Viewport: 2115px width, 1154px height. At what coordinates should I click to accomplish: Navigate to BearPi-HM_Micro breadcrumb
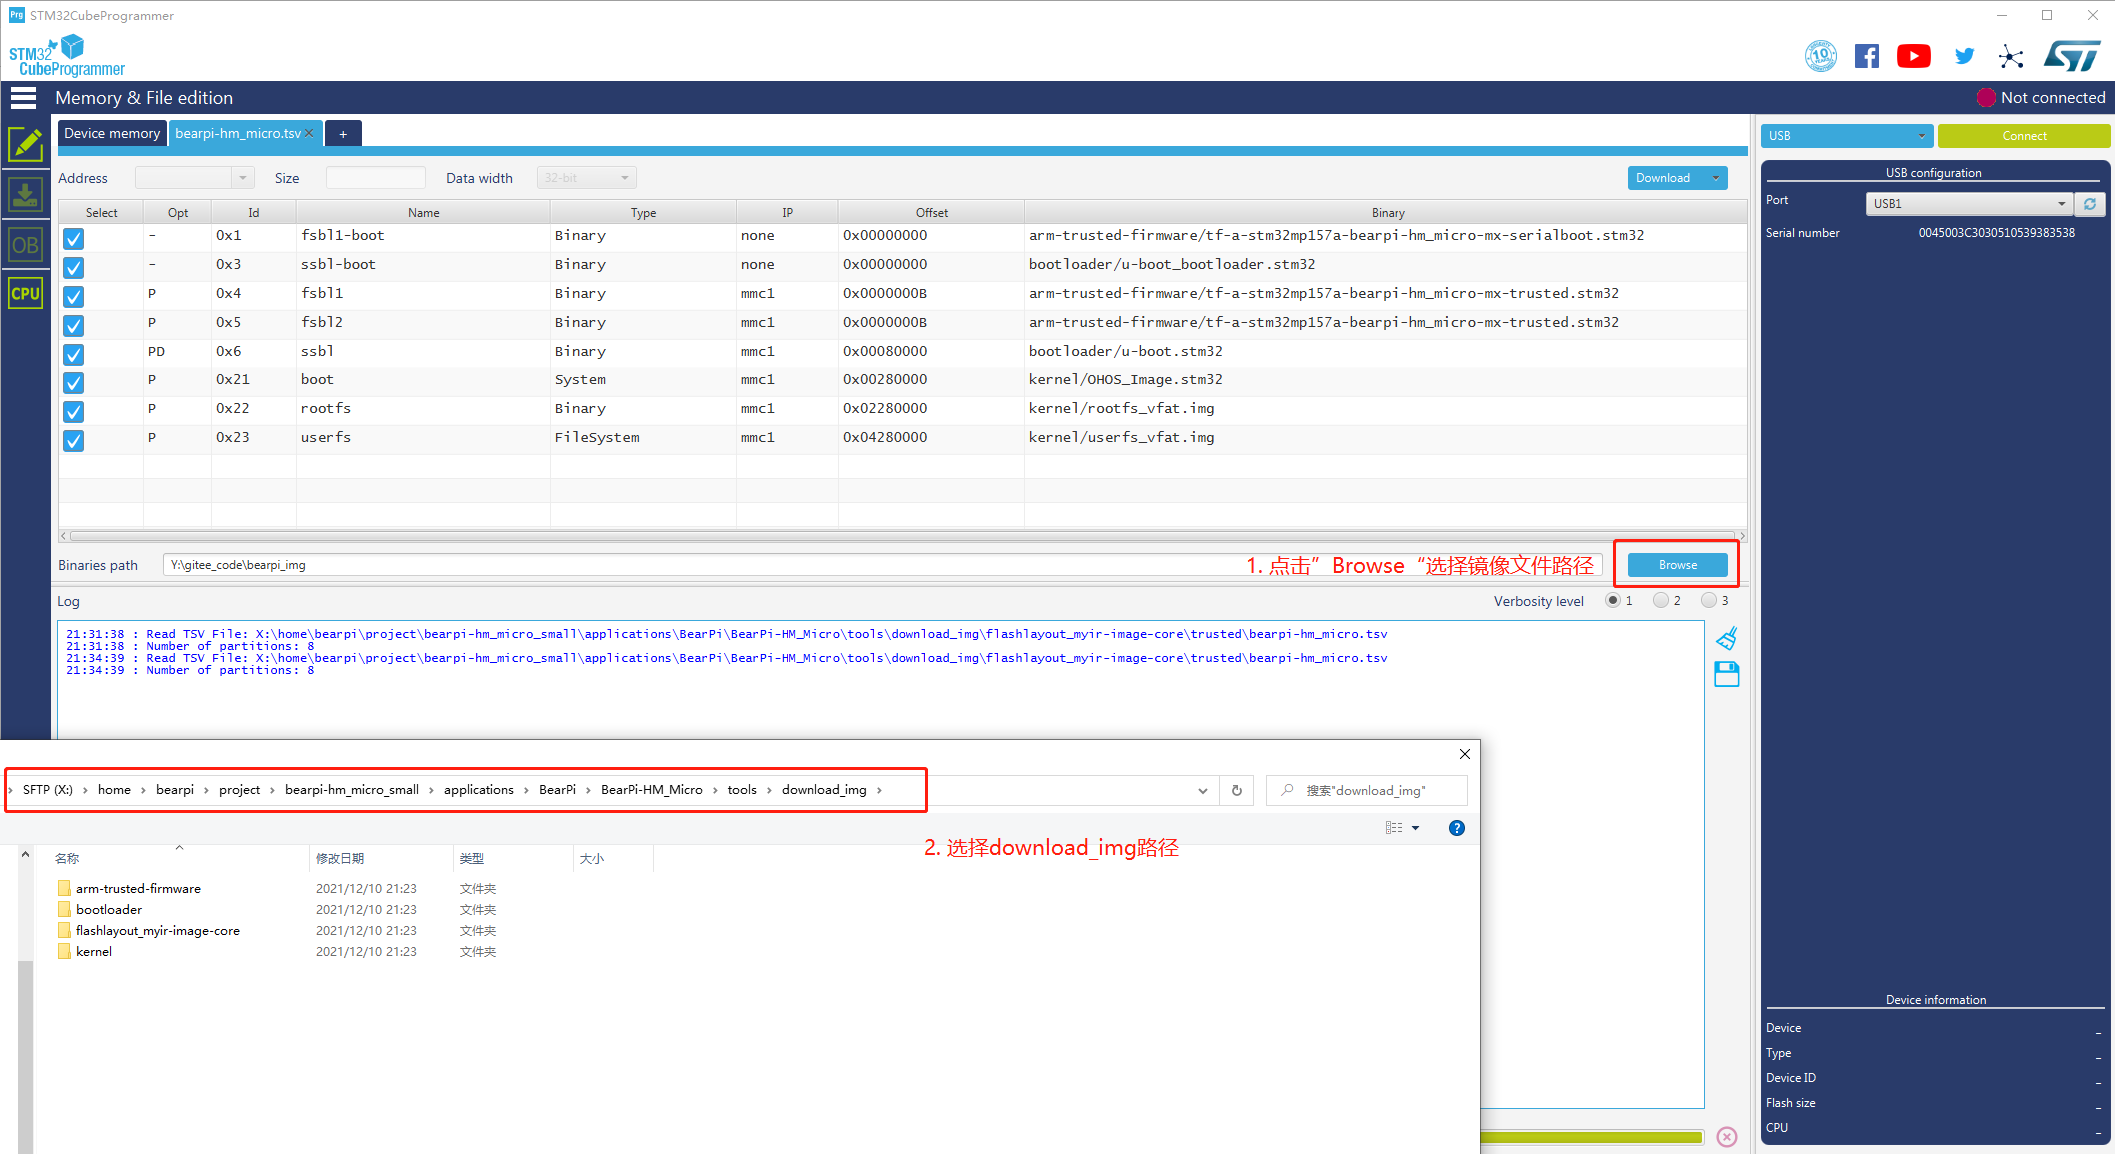tap(652, 790)
